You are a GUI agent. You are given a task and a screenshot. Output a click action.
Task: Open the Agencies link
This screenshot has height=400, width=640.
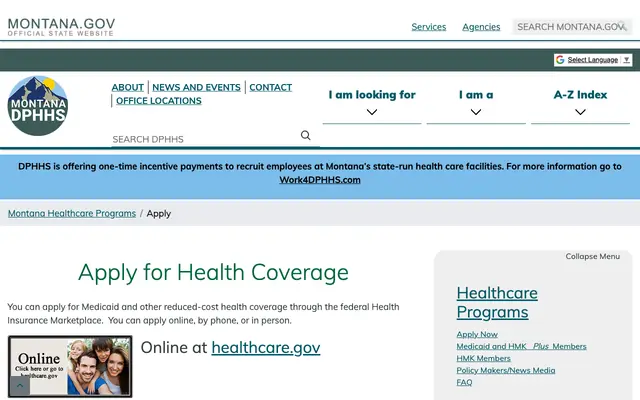pyautogui.click(x=481, y=27)
